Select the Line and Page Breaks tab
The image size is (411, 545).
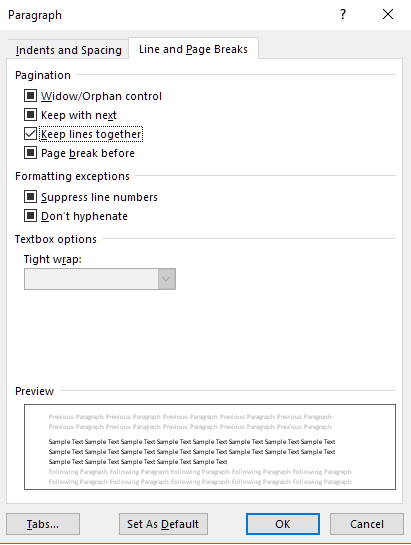[193, 49]
